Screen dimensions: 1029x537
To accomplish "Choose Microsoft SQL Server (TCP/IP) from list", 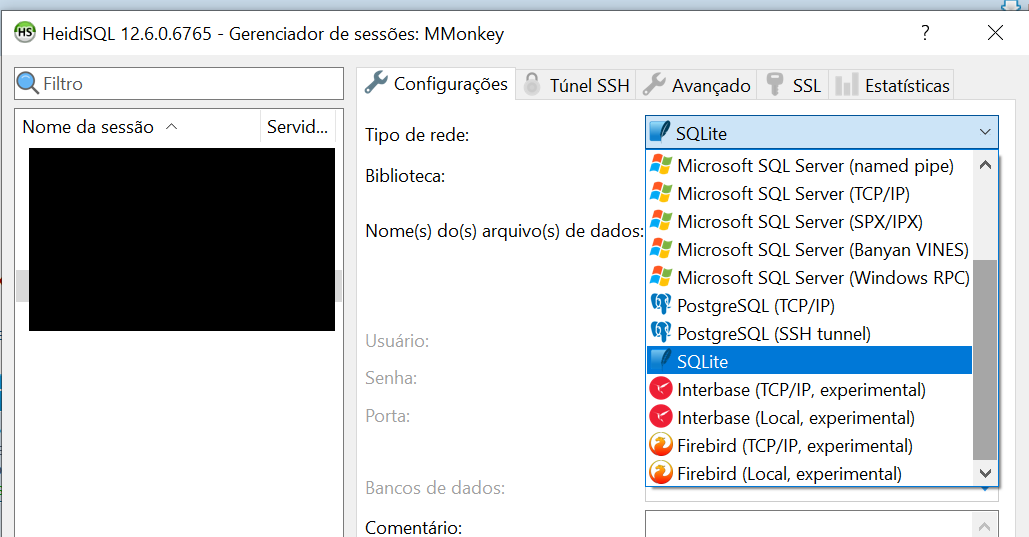I will coord(809,194).
